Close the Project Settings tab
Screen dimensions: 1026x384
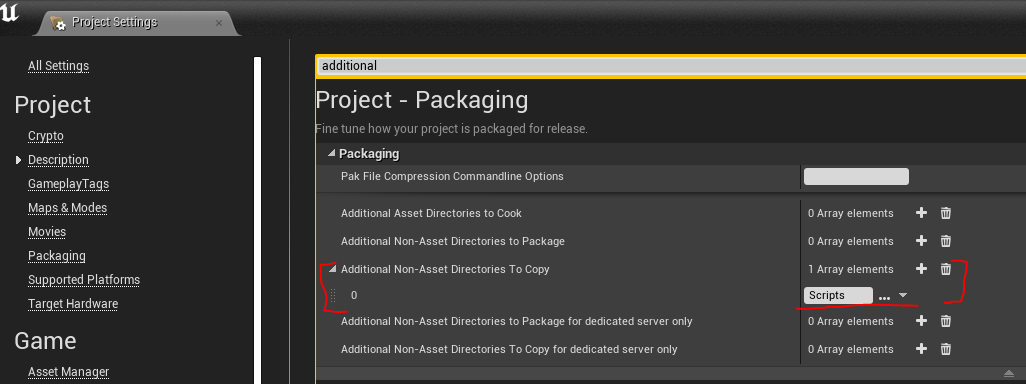tap(219, 23)
